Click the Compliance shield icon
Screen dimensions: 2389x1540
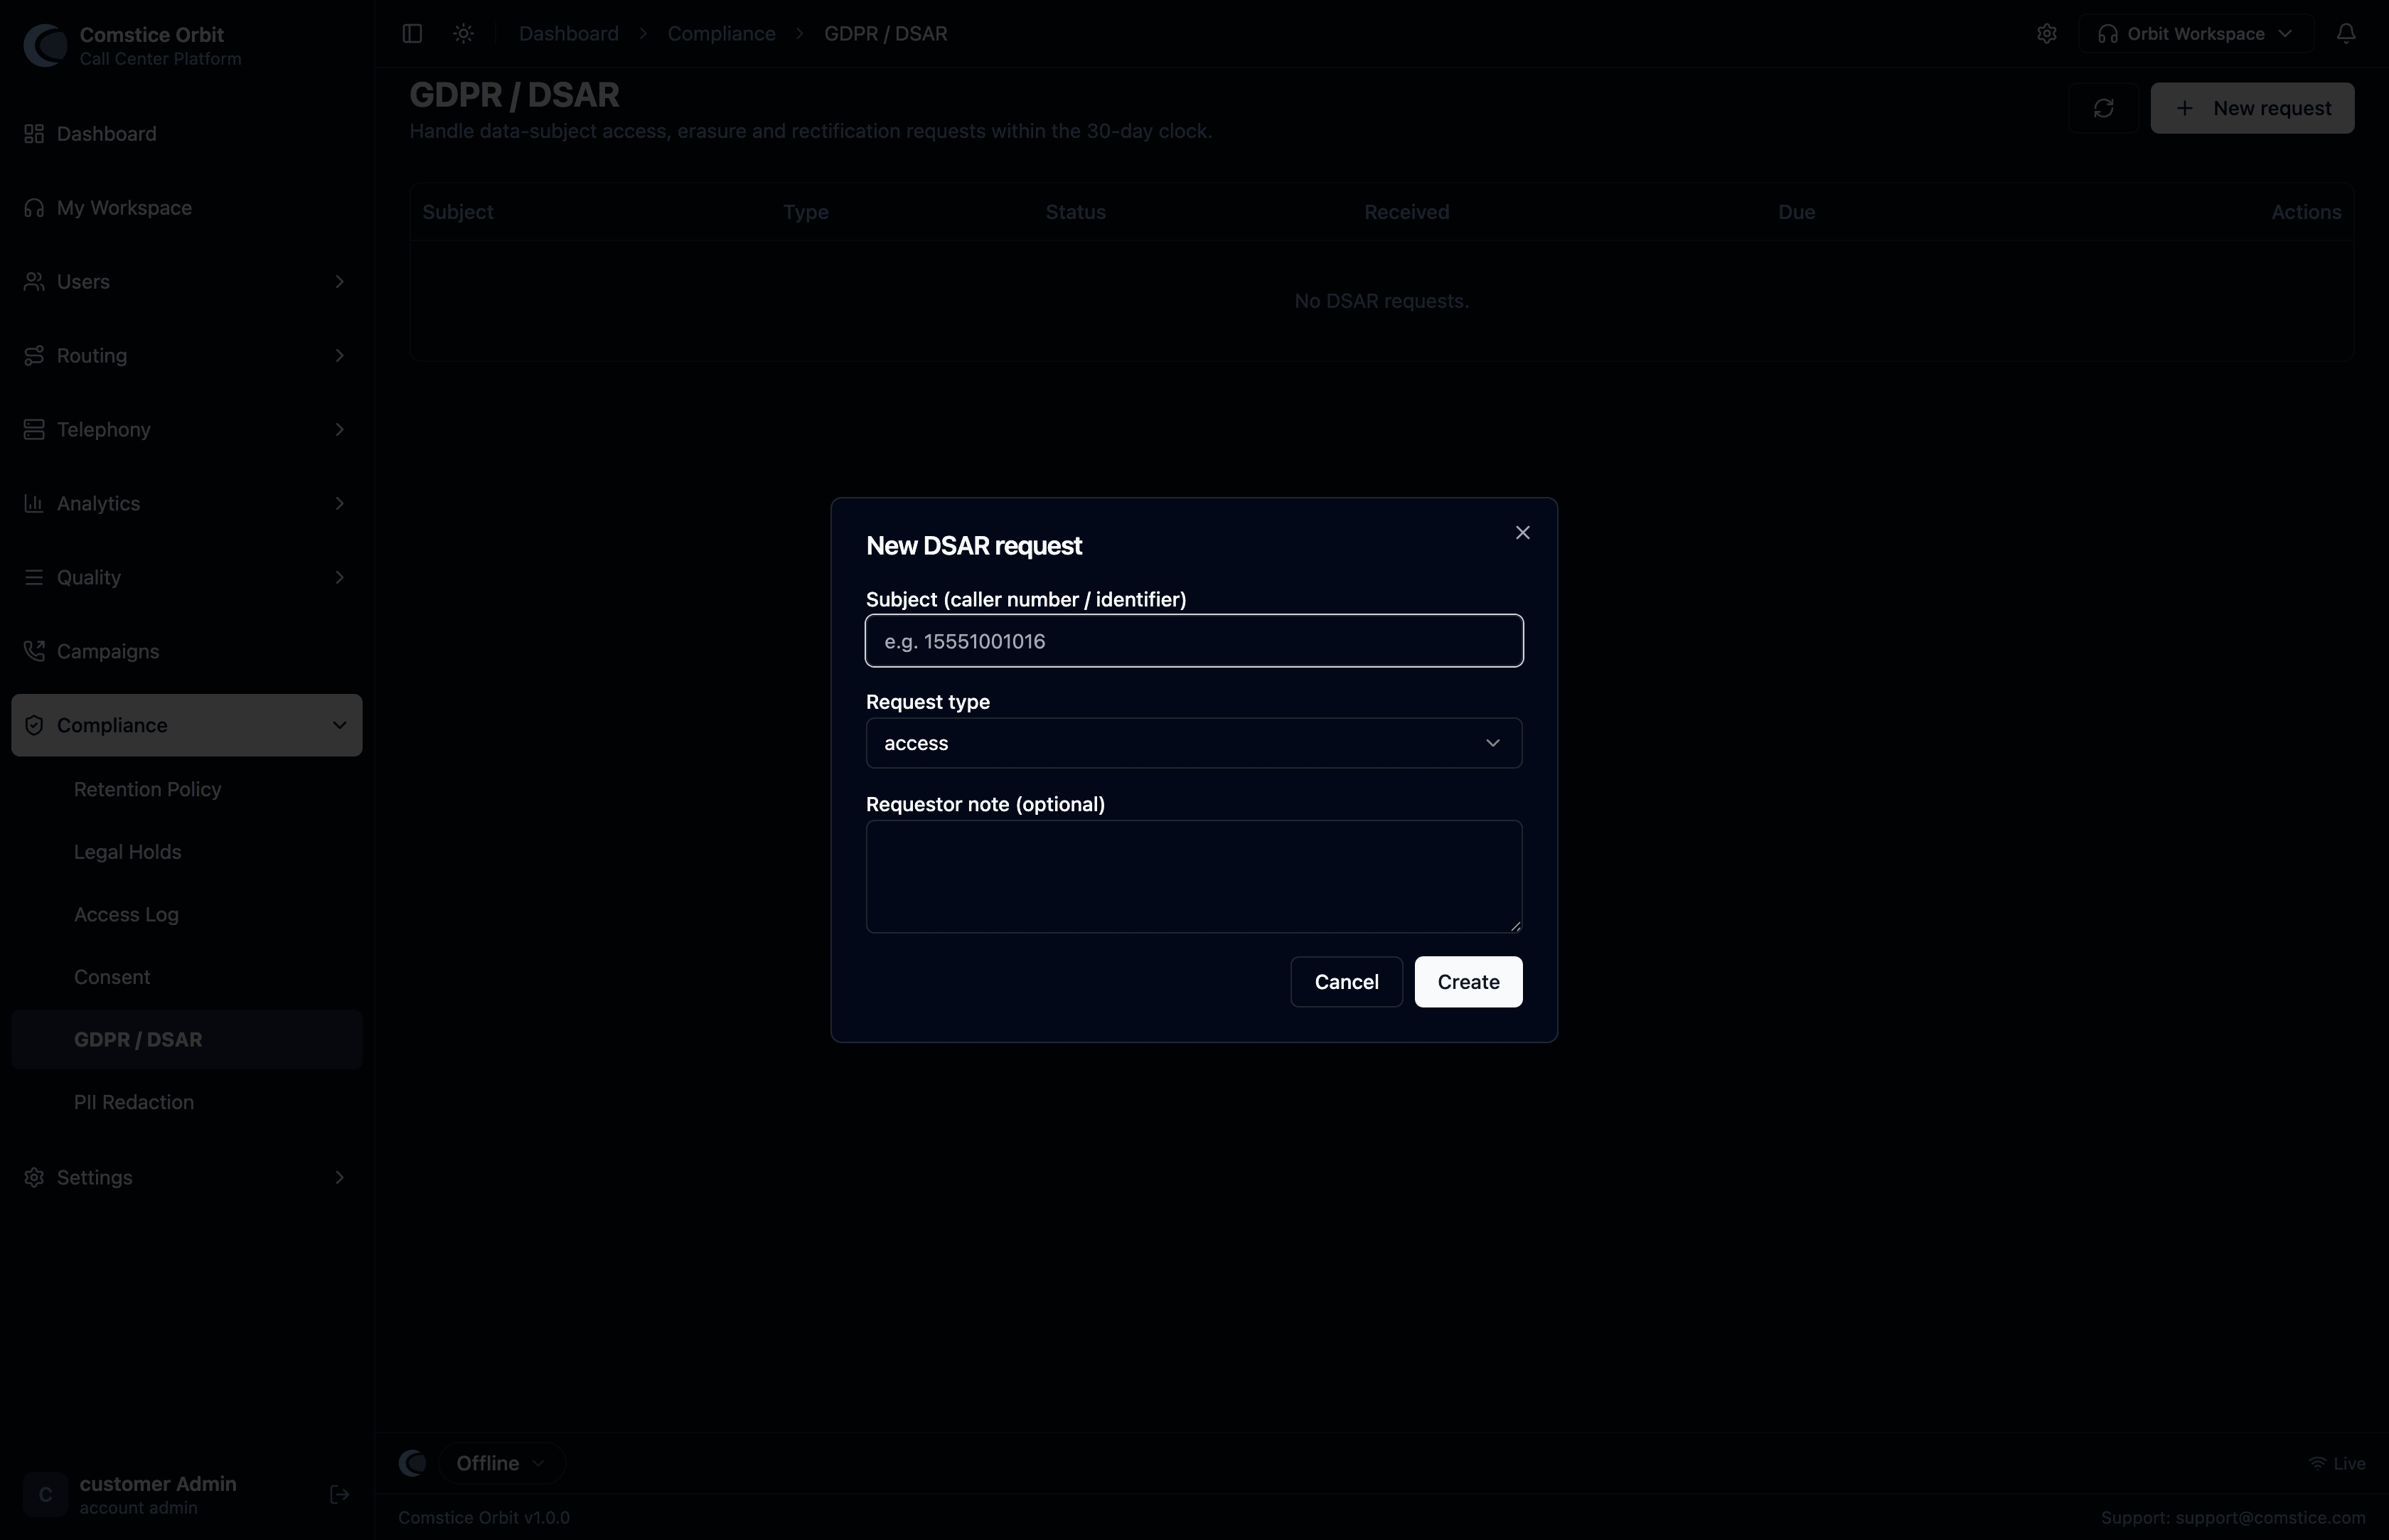pos(34,726)
